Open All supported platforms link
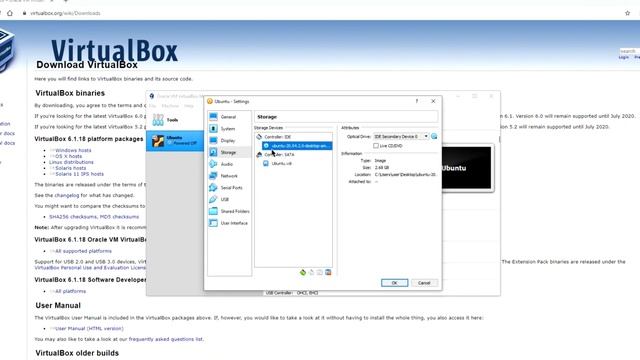This screenshot has width=640, height=360. [x=83, y=251]
